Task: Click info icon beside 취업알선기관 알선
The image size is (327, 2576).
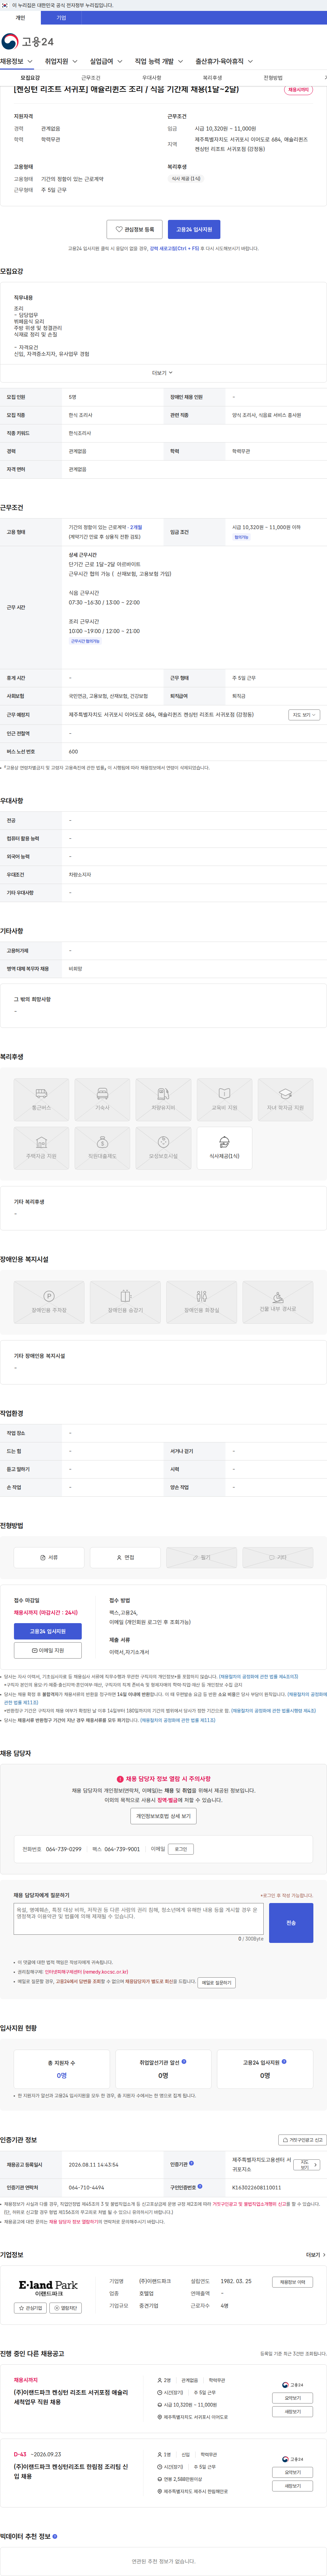Action: [184, 2061]
